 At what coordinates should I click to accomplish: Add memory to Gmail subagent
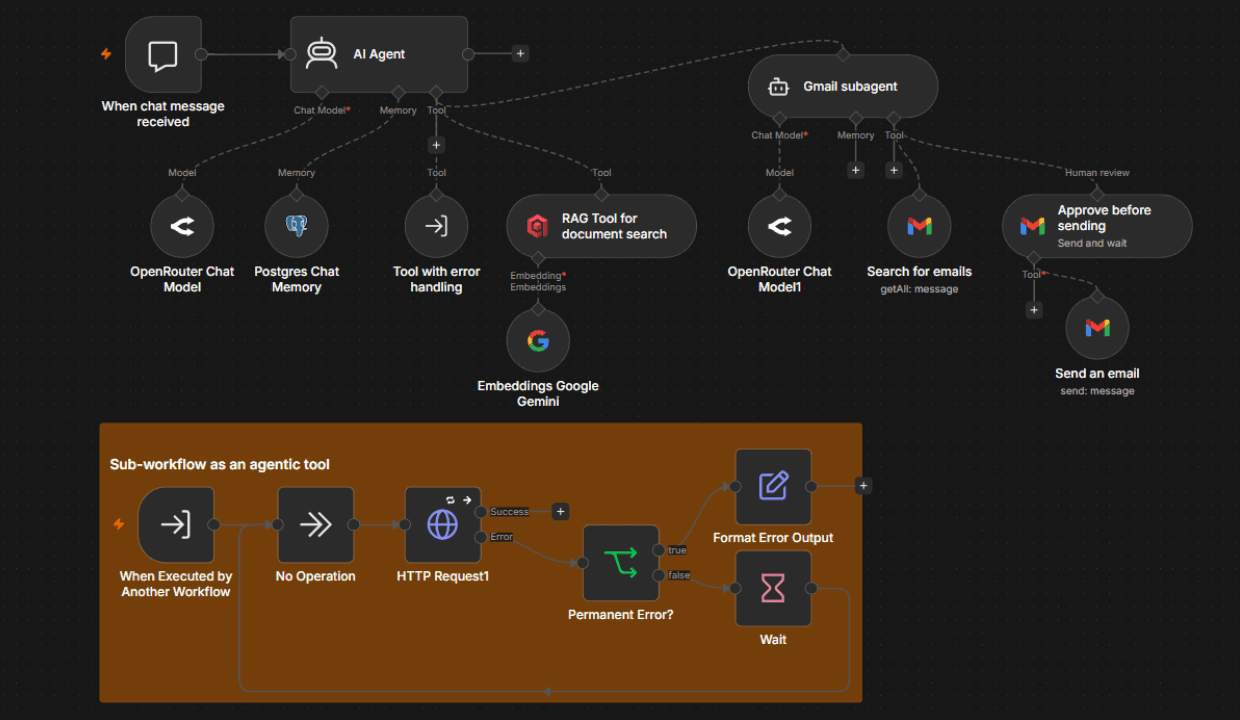[855, 170]
